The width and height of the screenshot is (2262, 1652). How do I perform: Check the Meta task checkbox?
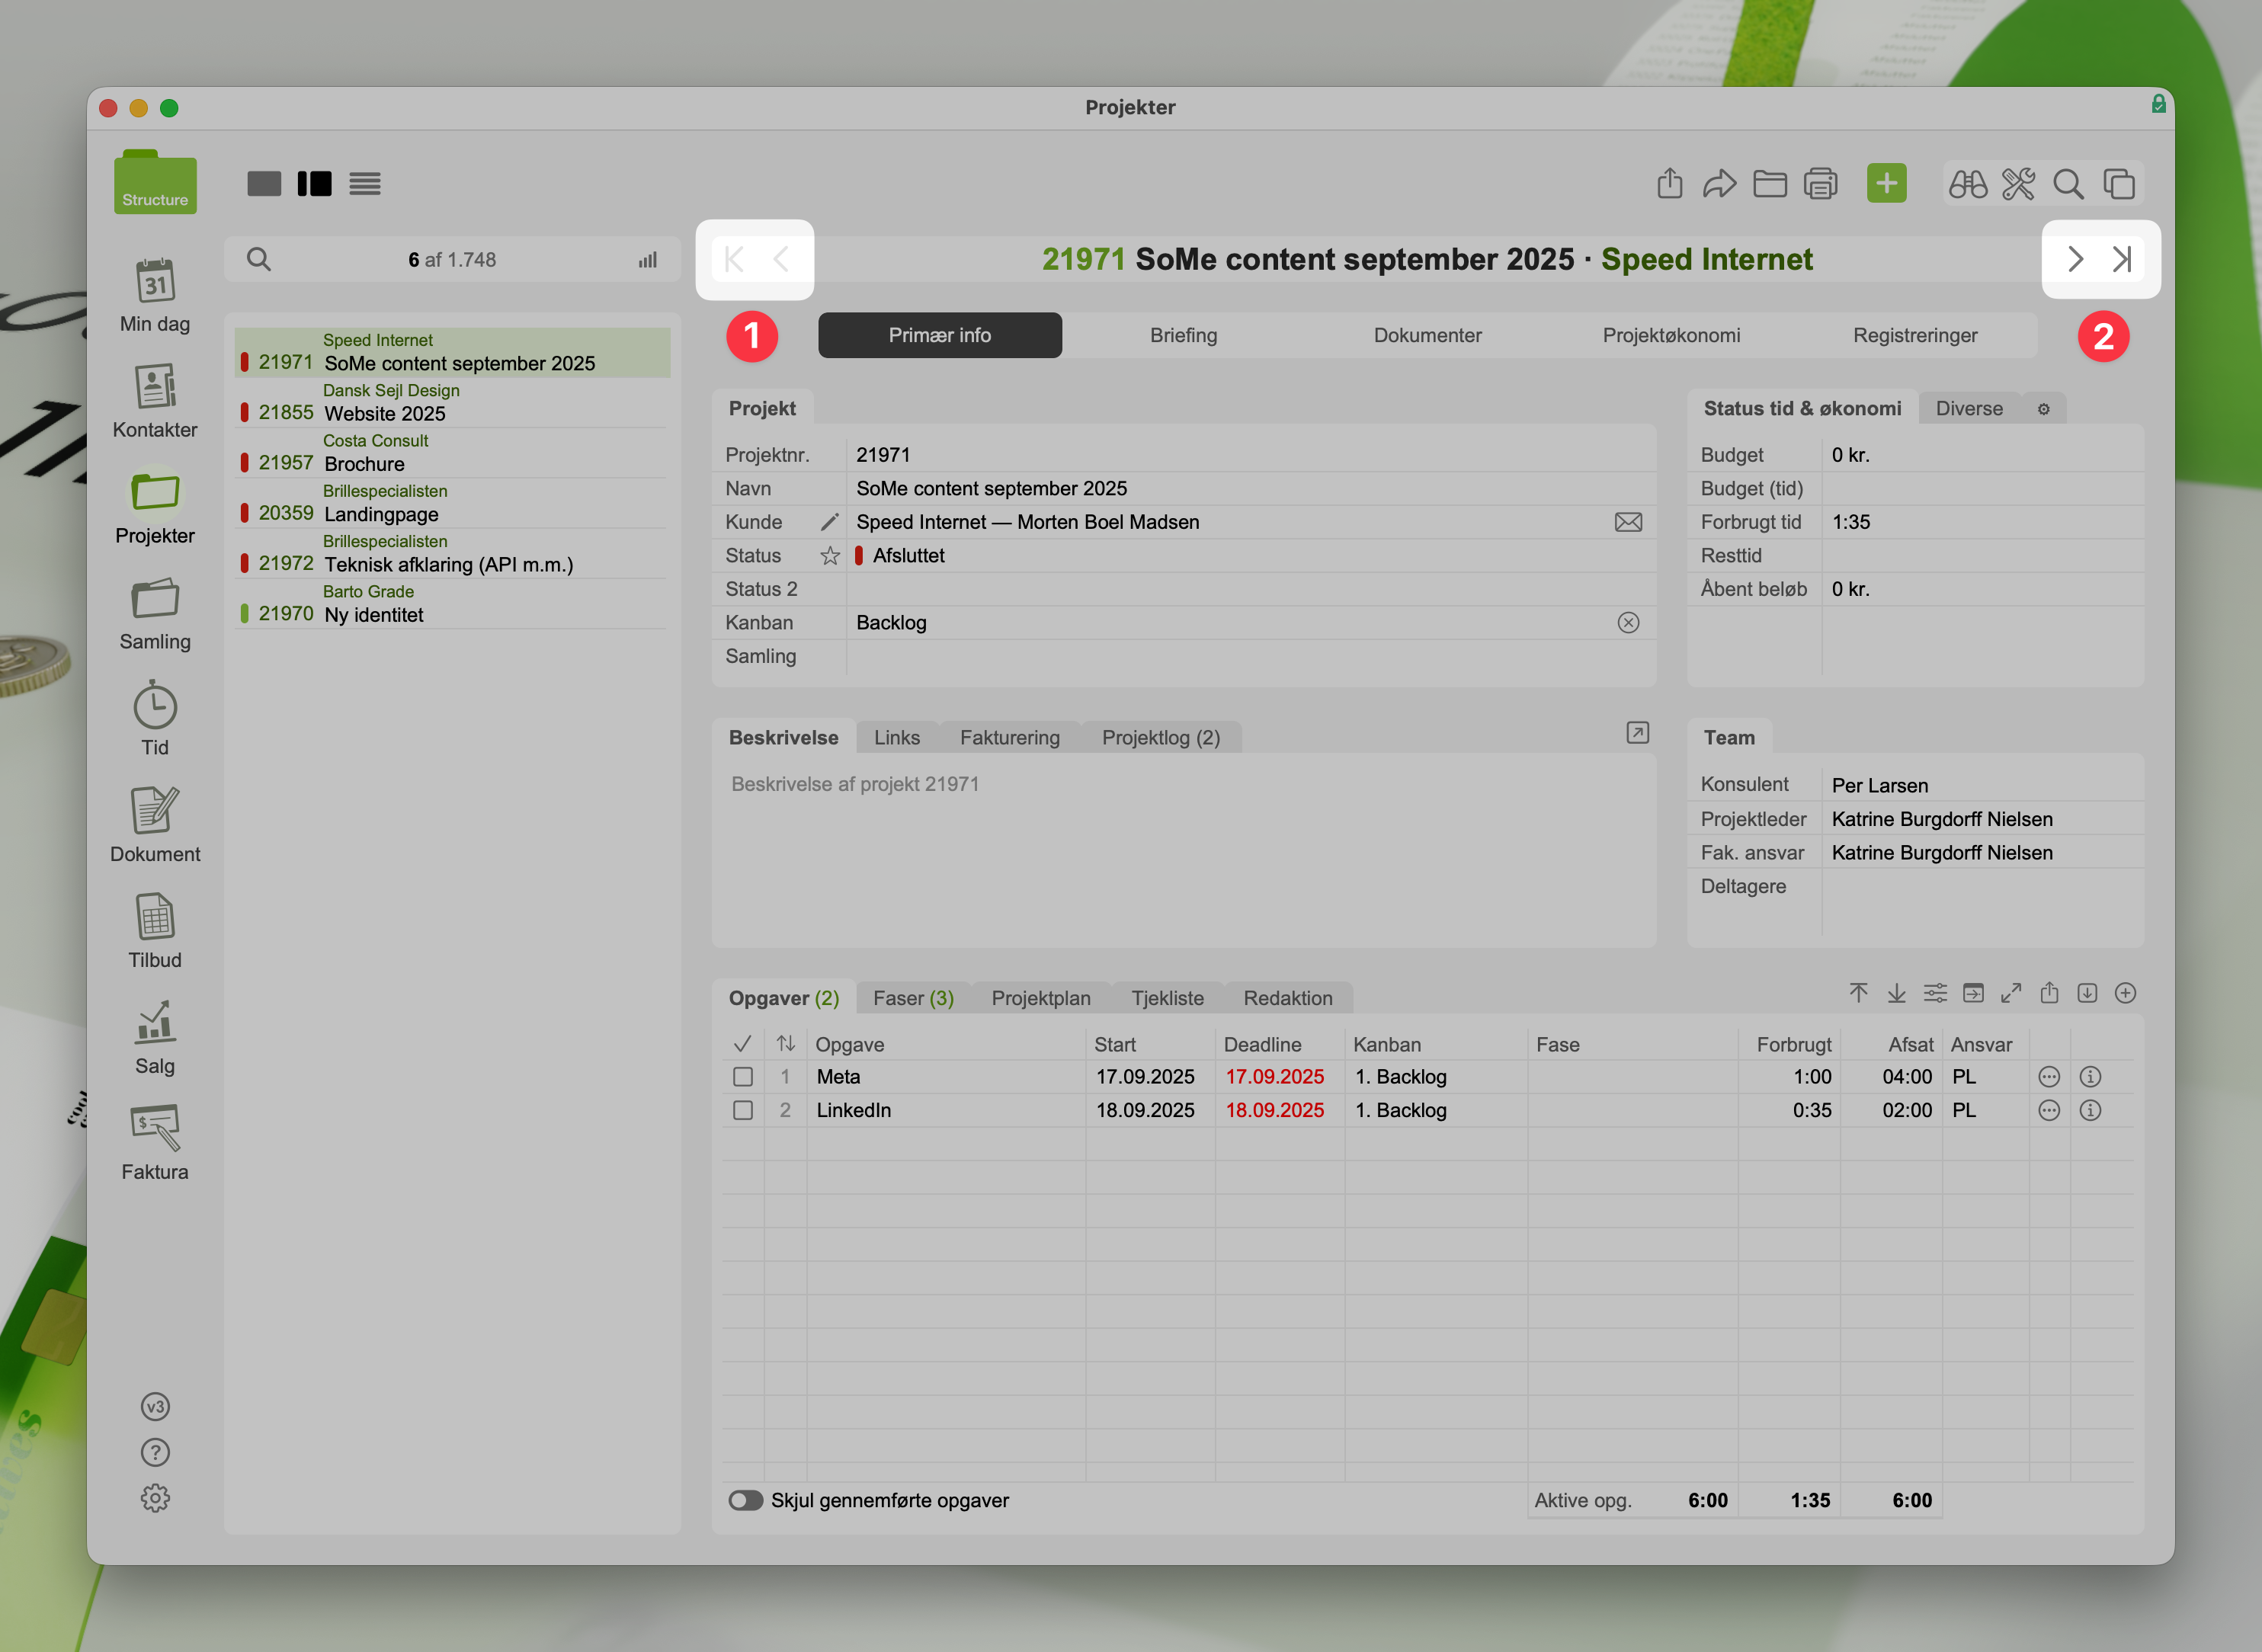[743, 1077]
